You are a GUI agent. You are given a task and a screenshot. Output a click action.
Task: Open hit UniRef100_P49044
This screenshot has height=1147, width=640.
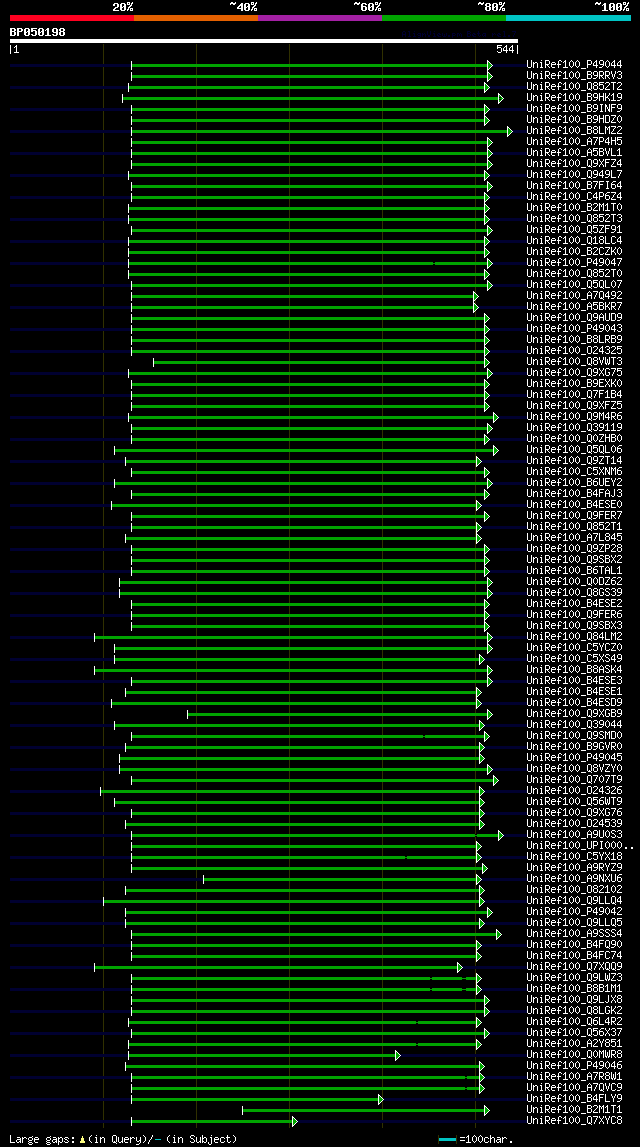click(x=574, y=64)
